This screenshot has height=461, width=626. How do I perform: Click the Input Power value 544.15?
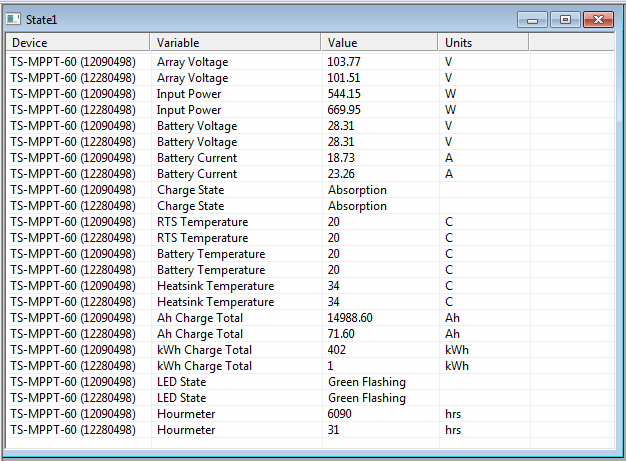344,94
